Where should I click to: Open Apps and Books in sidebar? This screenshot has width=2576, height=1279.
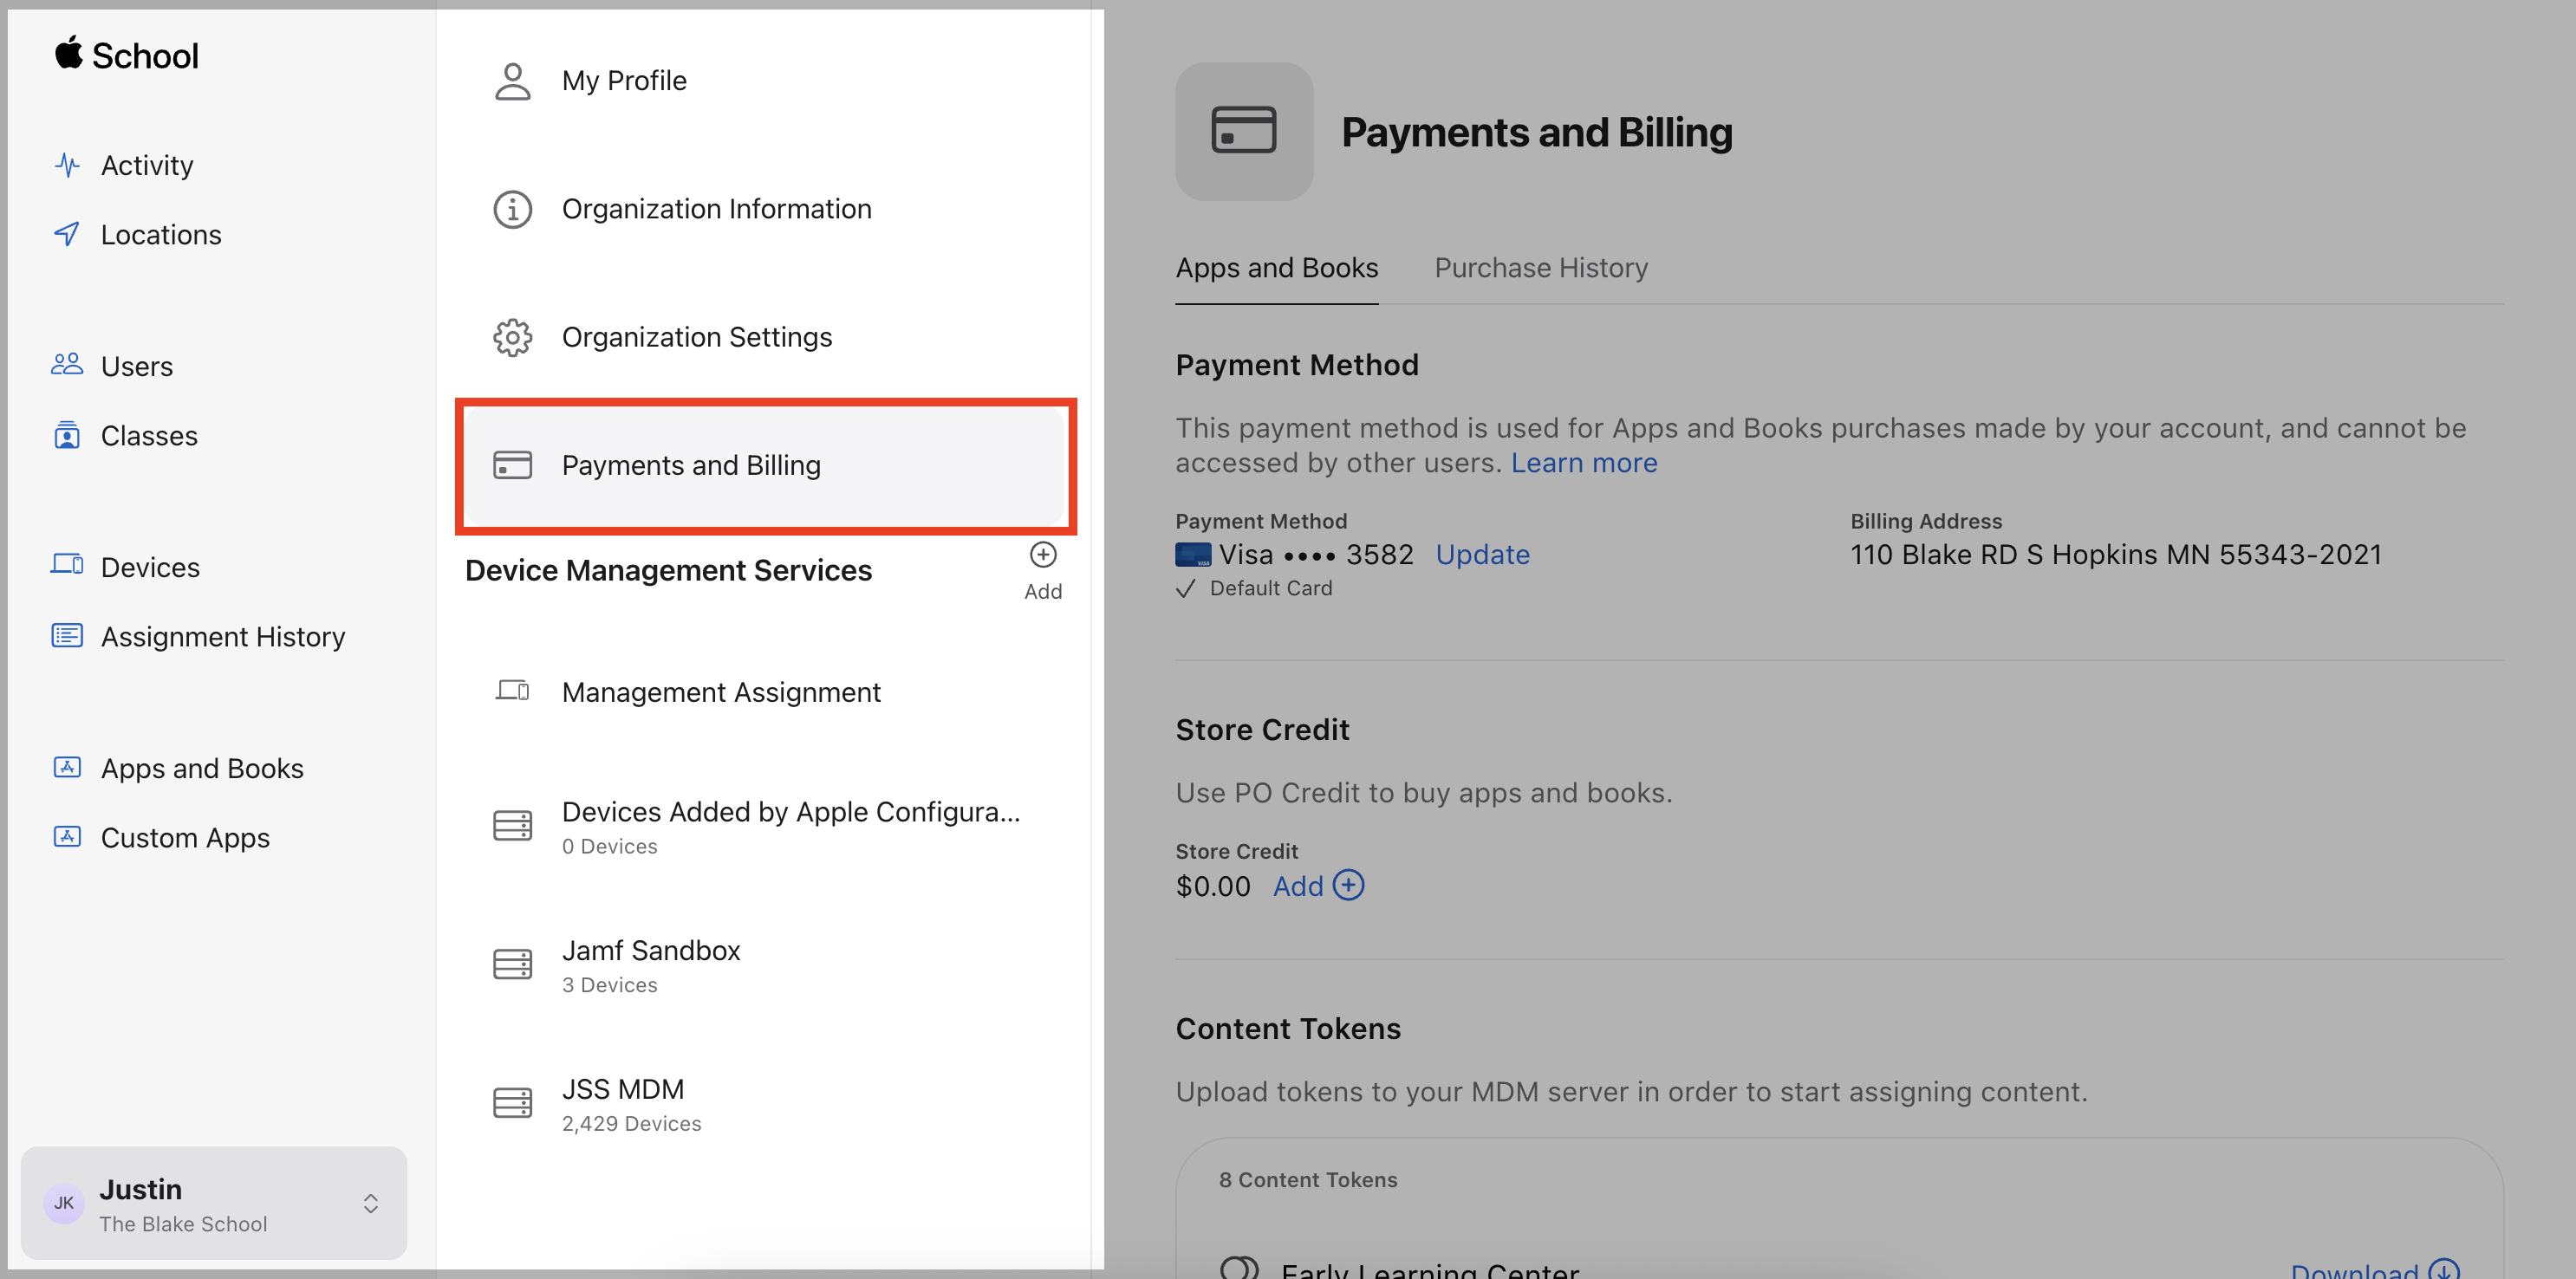pyautogui.click(x=202, y=768)
